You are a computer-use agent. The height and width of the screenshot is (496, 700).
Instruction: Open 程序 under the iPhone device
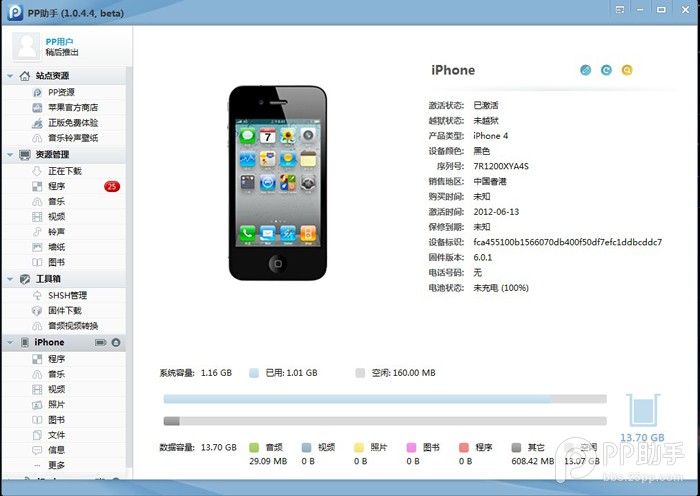[x=63, y=359]
